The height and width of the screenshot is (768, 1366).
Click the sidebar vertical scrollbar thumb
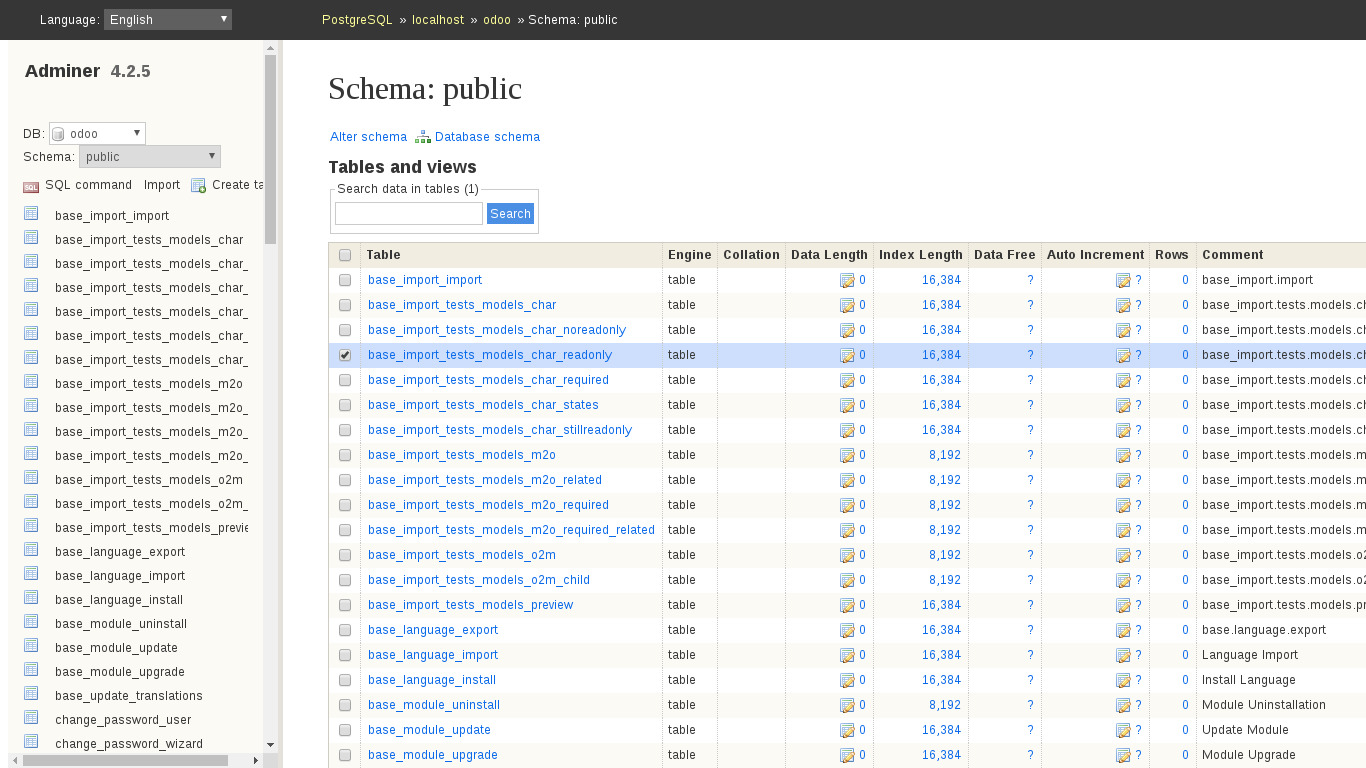point(270,150)
